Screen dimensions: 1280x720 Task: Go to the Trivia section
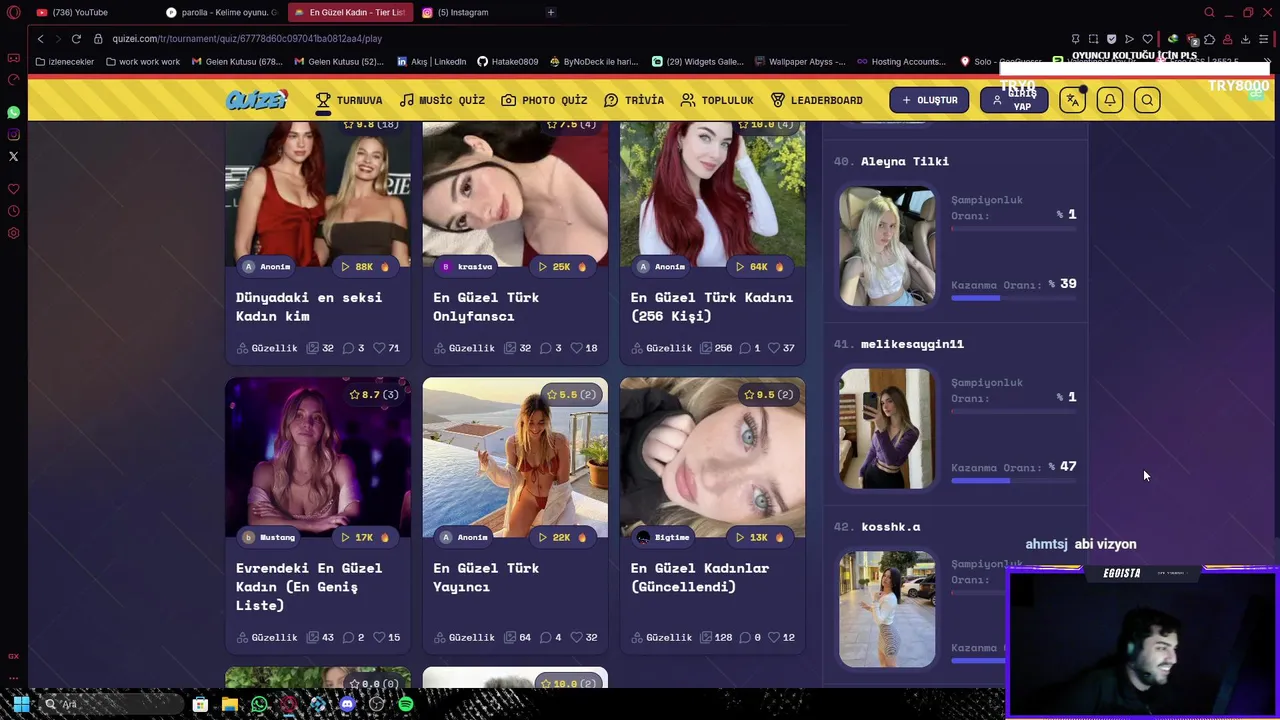tap(634, 100)
